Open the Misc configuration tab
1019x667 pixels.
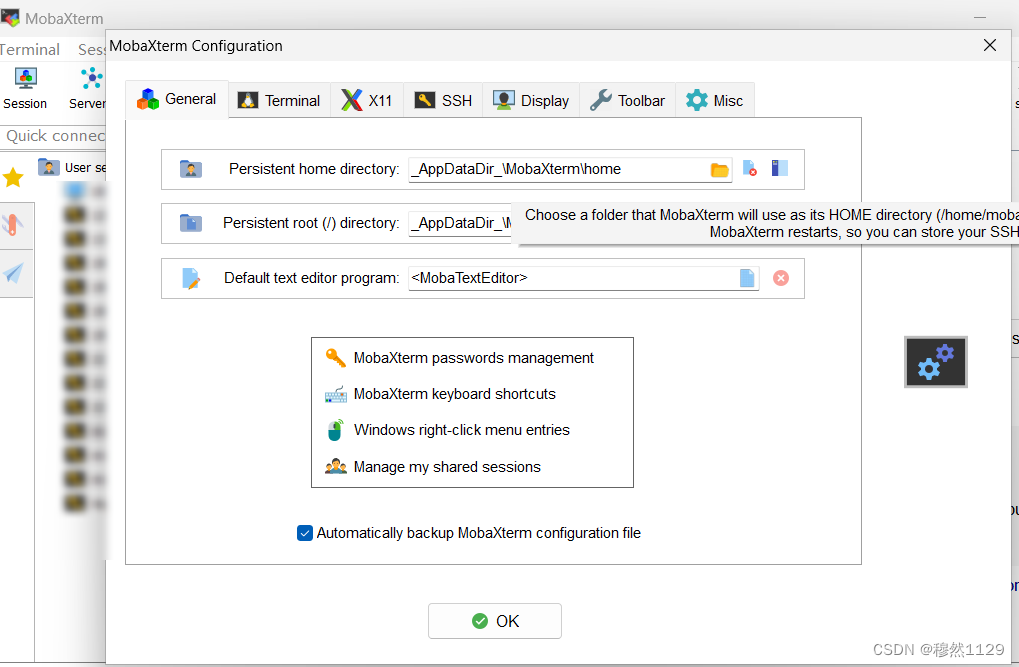tap(715, 101)
